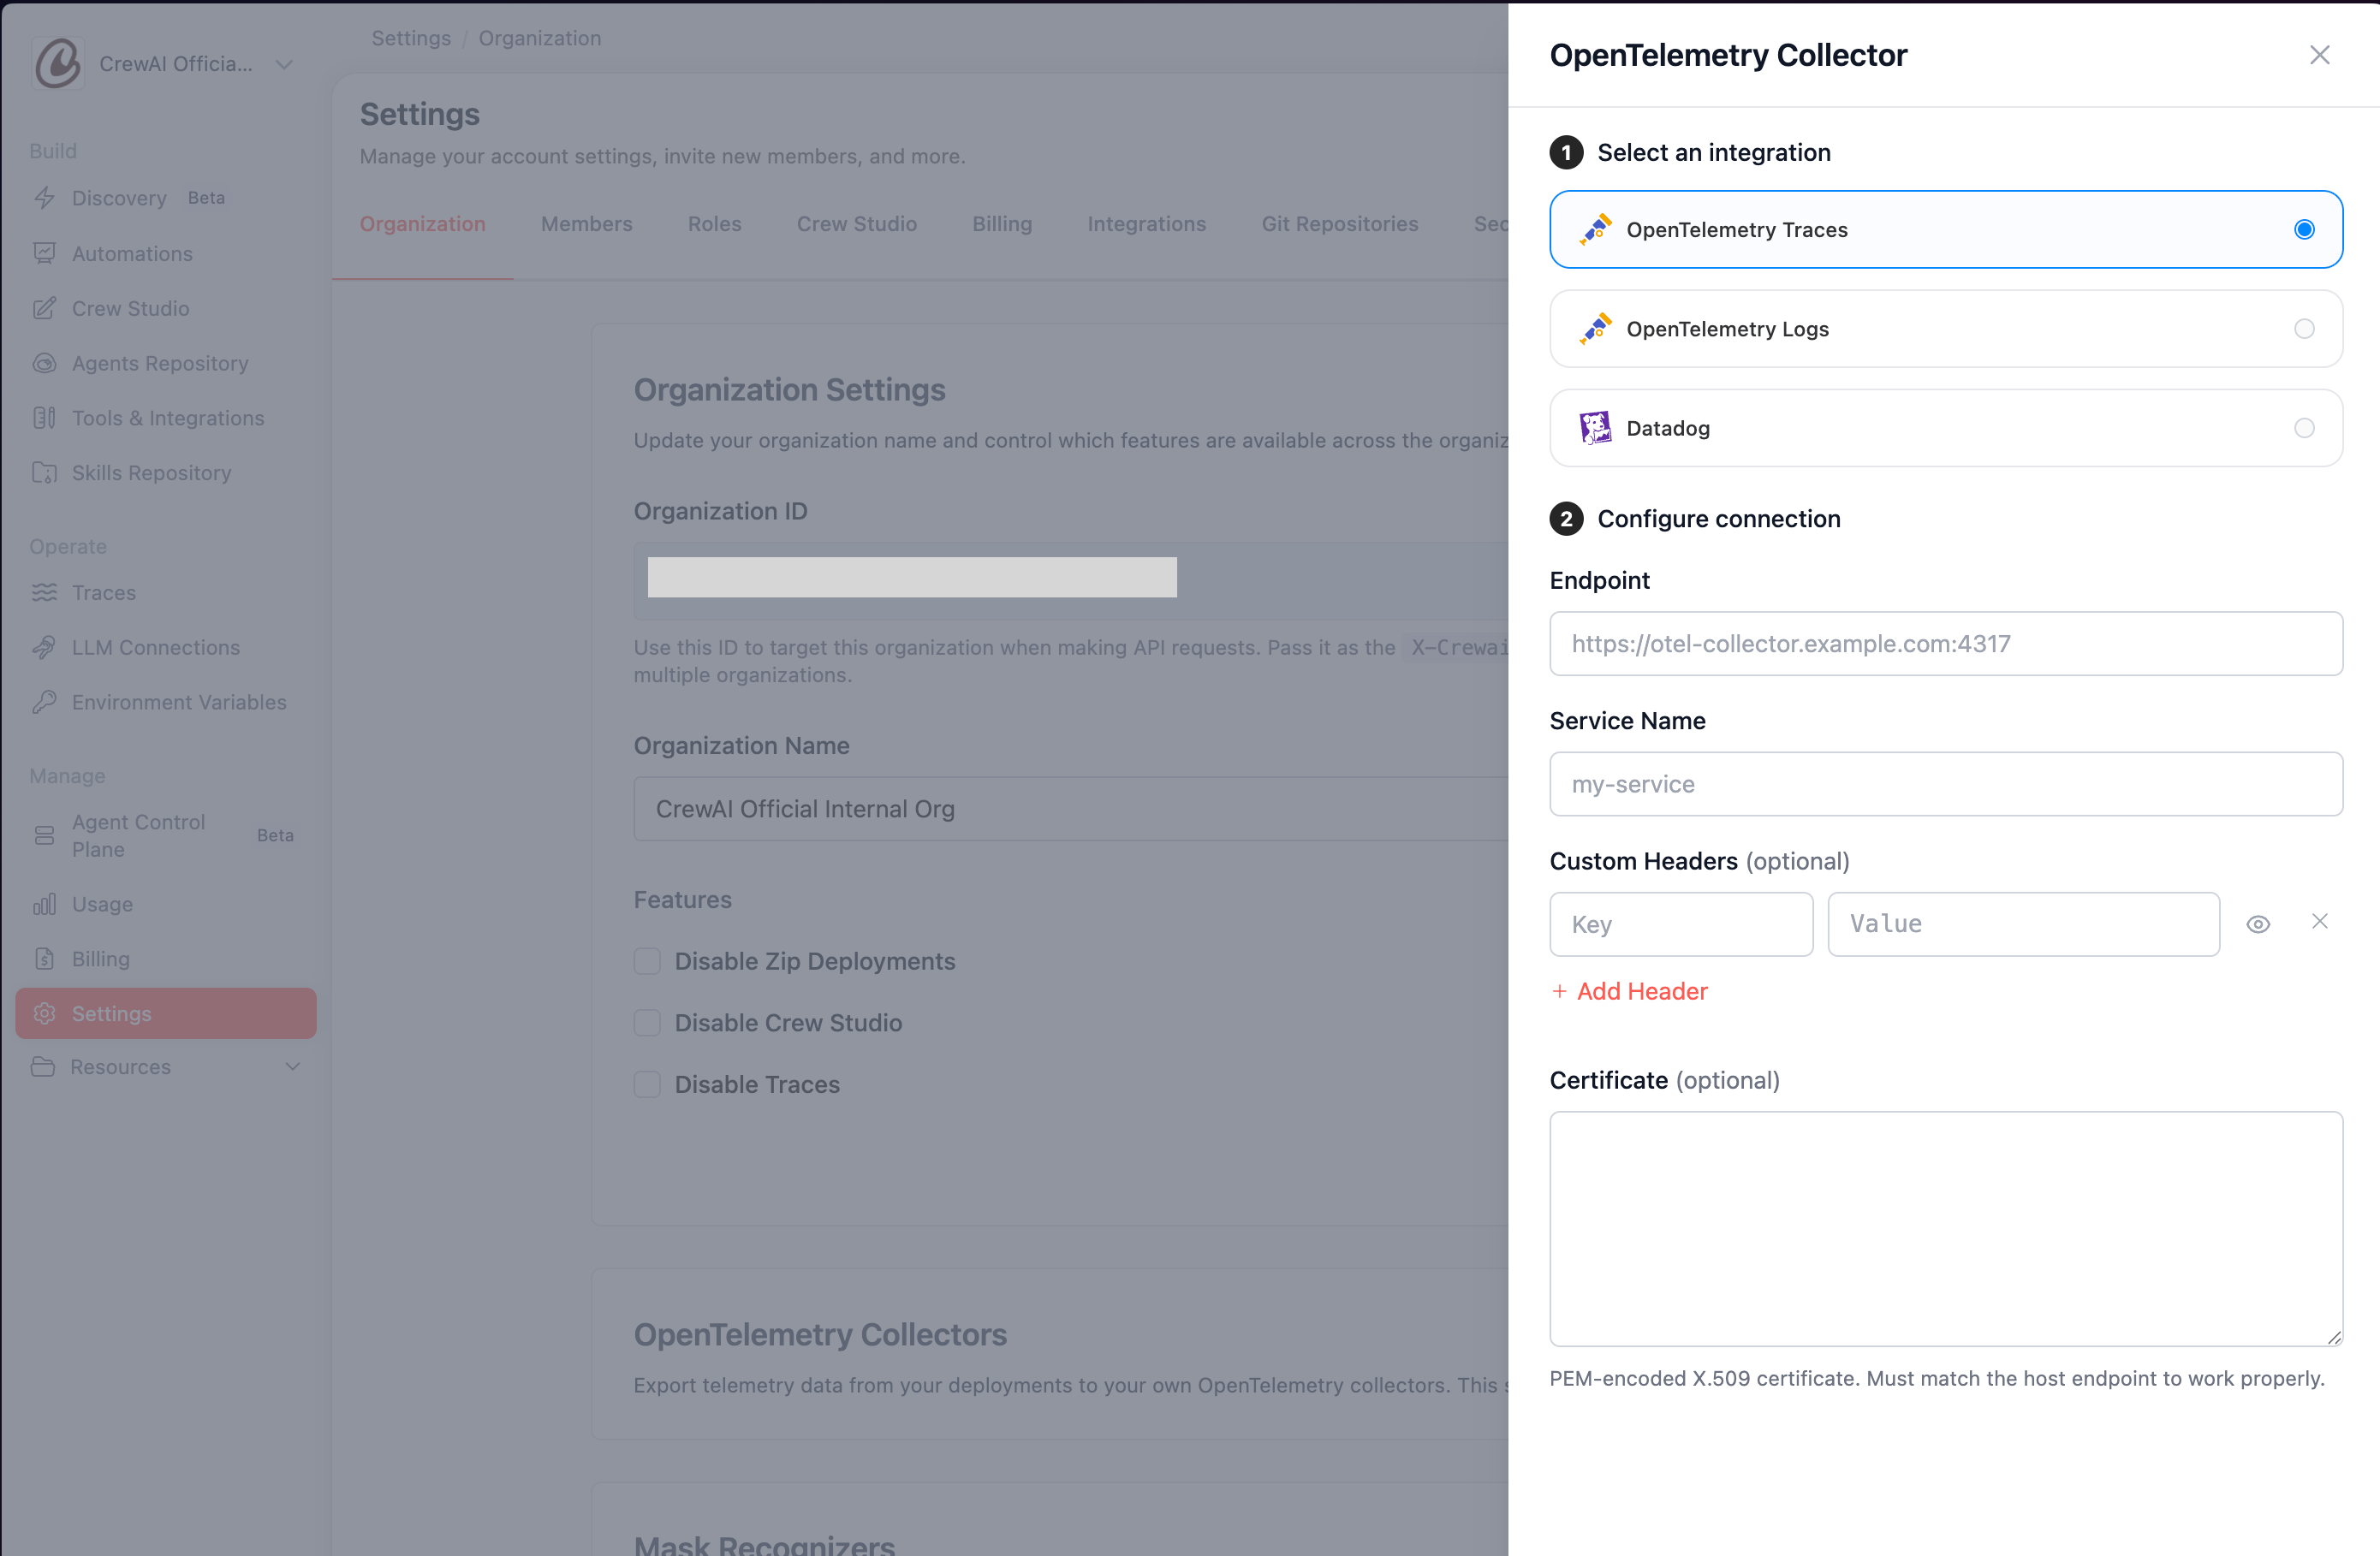The width and height of the screenshot is (2380, 1556).
Task: Open Discovery in the sidebar
Action: [166, 198]
